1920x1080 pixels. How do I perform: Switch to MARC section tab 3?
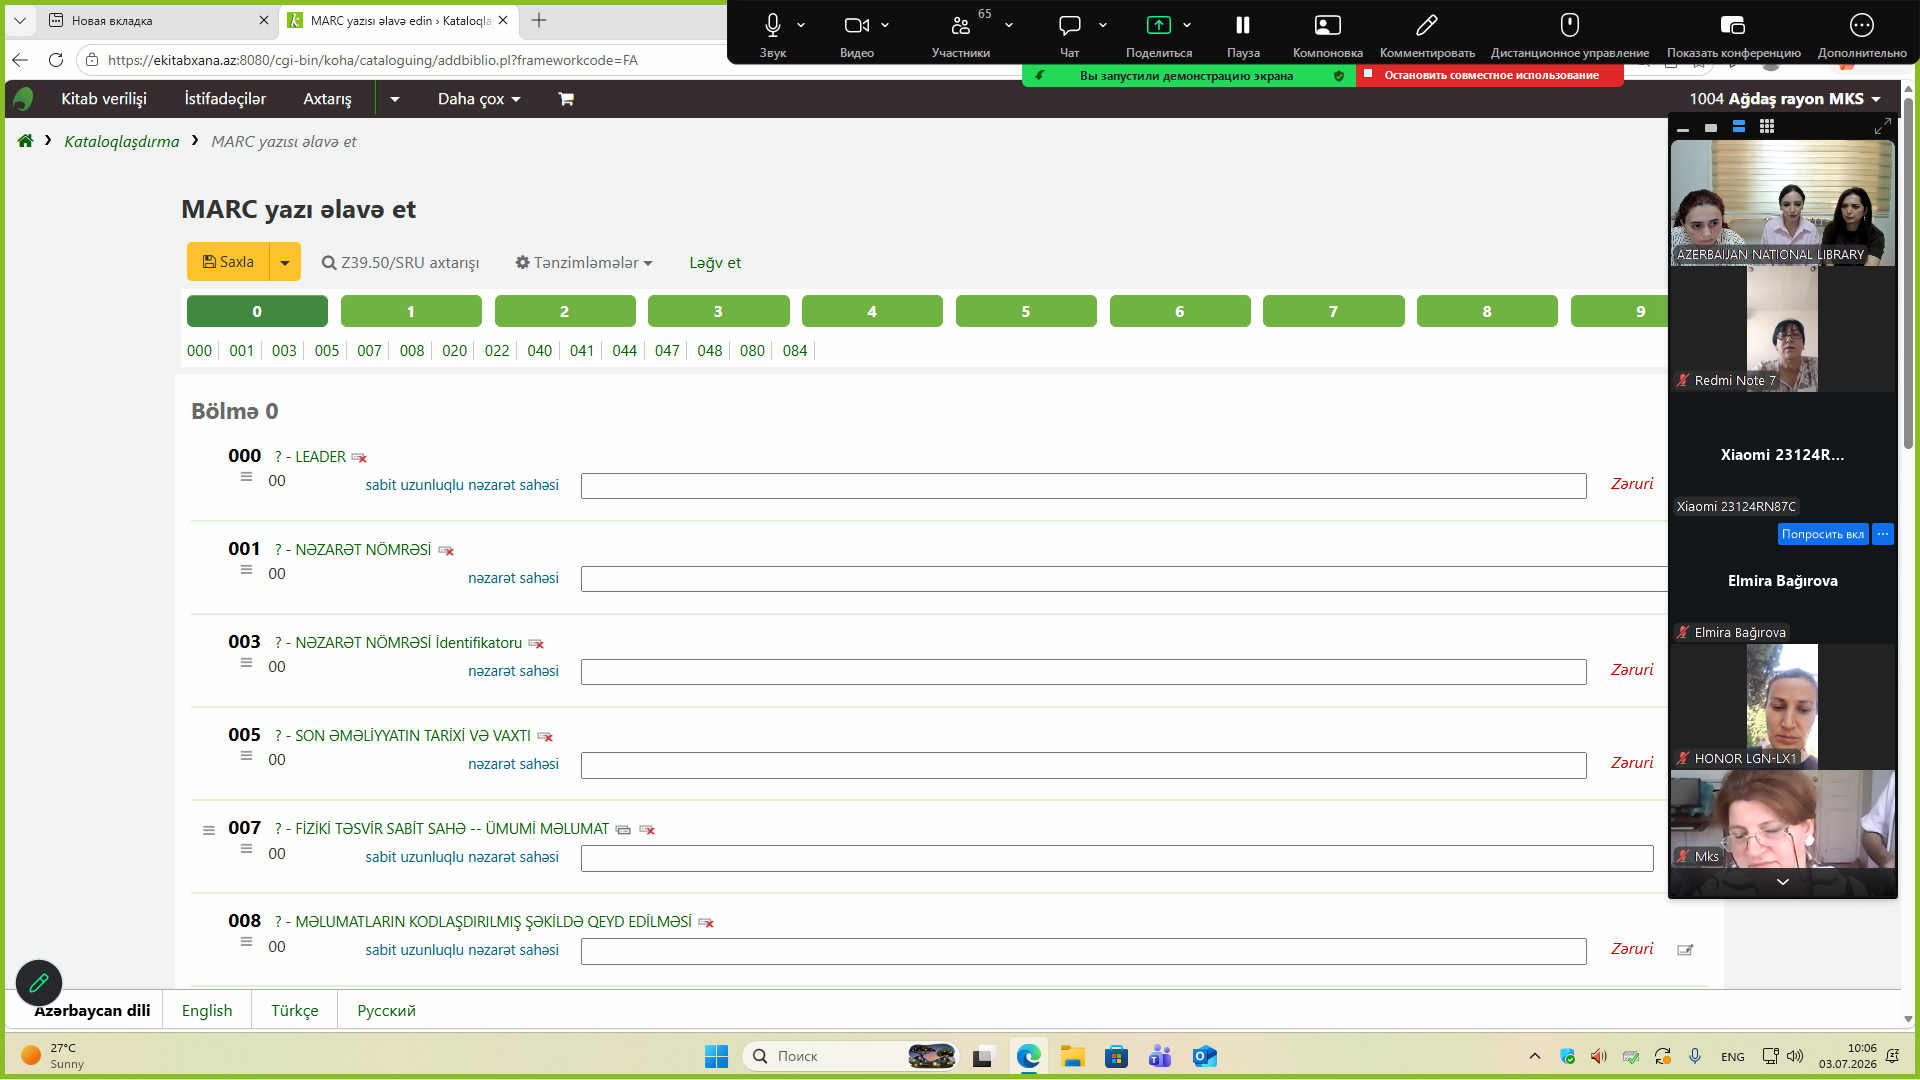(x=718, y=311)
